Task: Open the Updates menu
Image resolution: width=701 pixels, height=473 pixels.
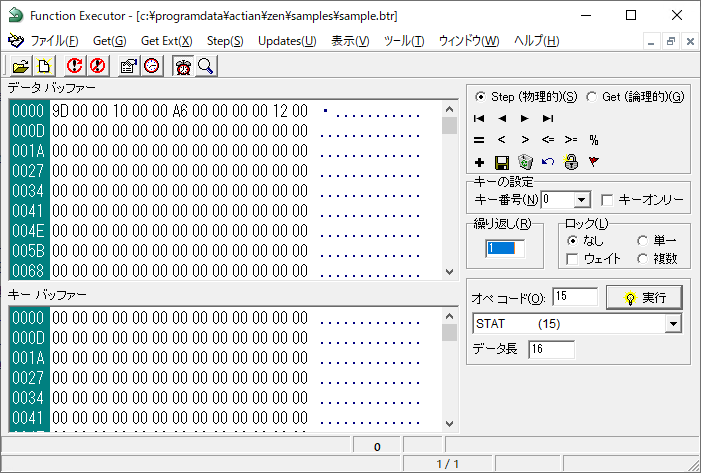Action: point(286,41)
